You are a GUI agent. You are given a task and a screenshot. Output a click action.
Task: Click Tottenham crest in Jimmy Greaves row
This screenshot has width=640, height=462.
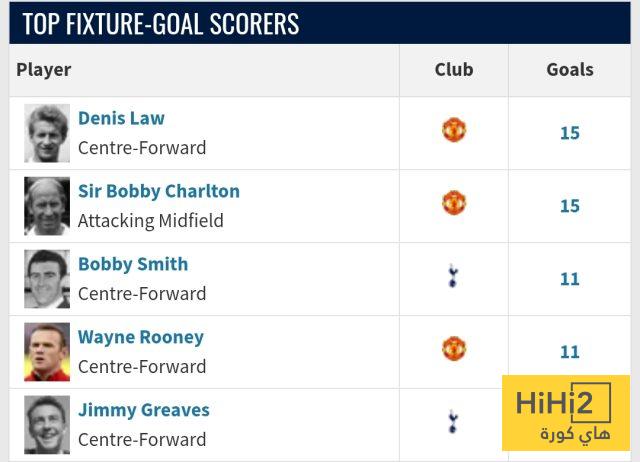click(x=453, y=421)
